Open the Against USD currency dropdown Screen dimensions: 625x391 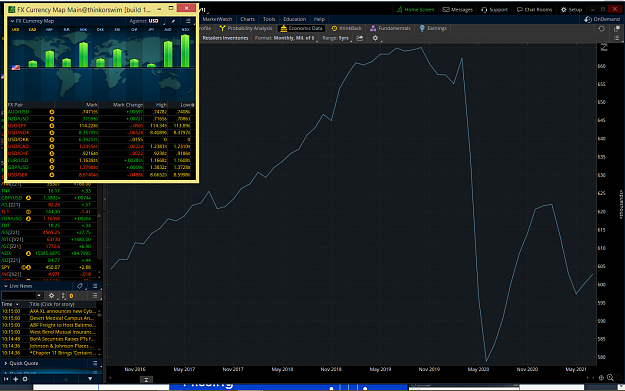click(147, 21)
